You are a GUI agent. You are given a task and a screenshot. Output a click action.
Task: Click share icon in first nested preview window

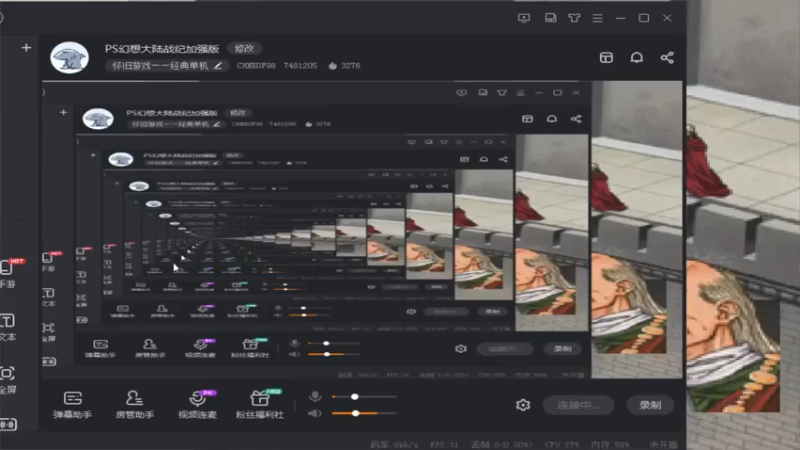click(576, 119)
